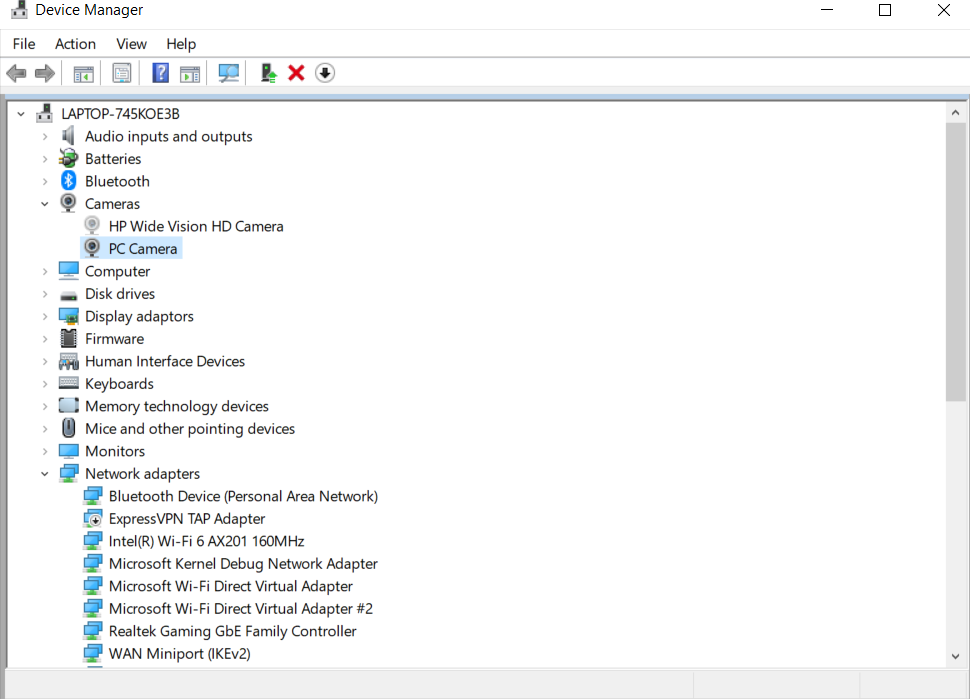This screenshot has height=699, width=970.
Task: Click red X Uninstall device icon
Action: pos(296,73)
